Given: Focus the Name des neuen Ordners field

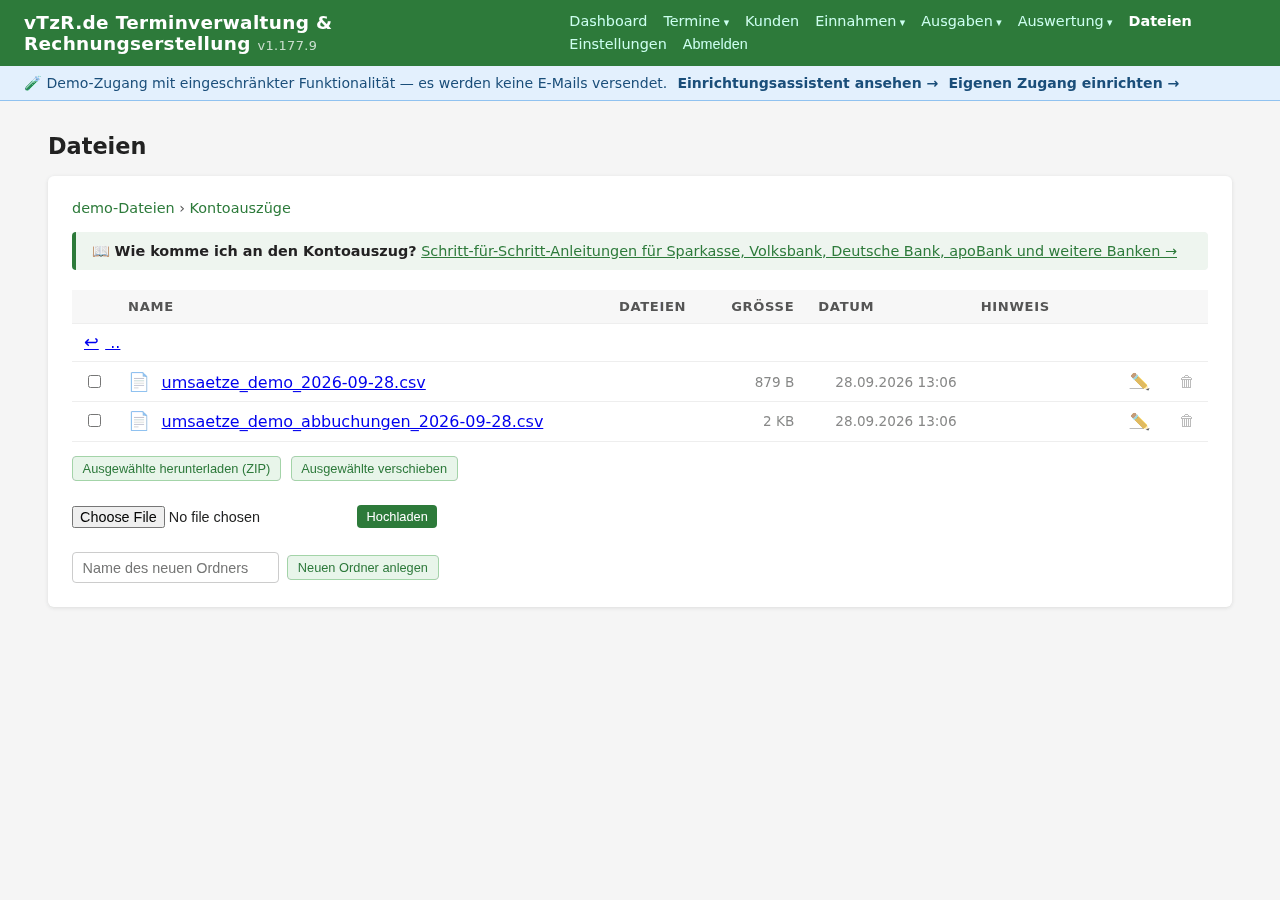Looking at the screenshot, I should point(175,567).
